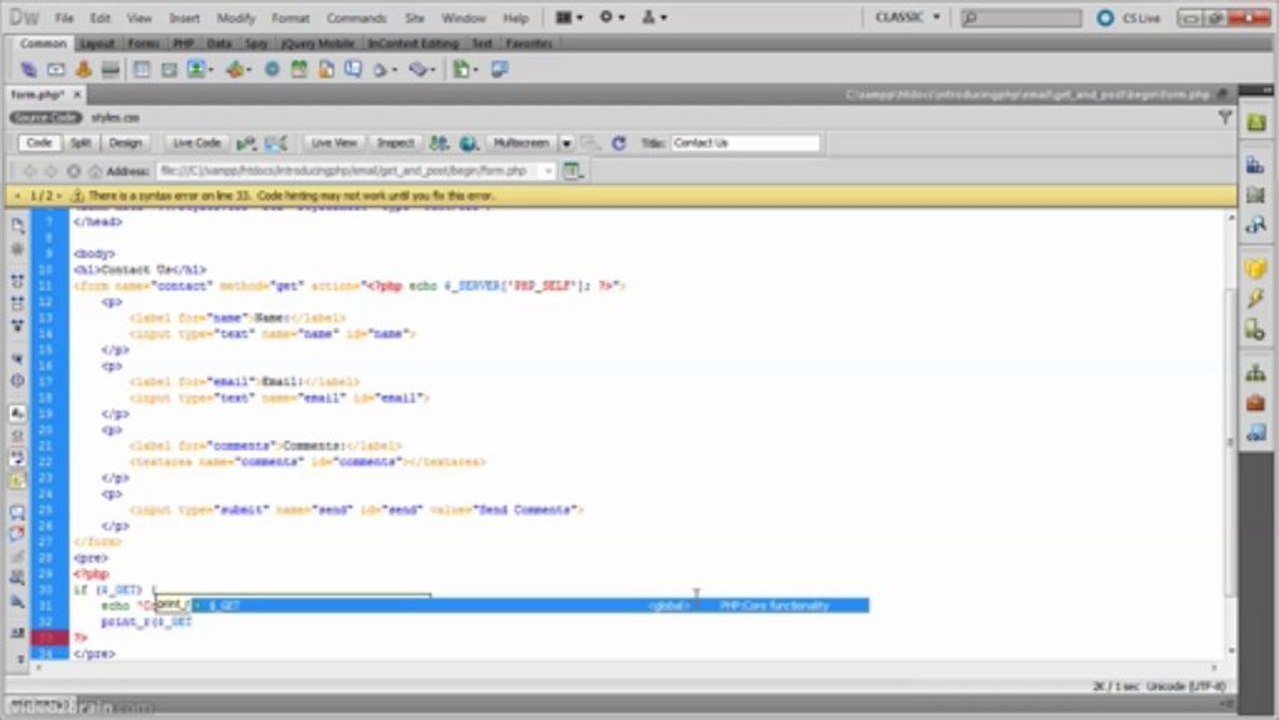Screen dimensions: 1279x720
Task: Click the Tag Chooser icon
Action: tap(499, 69)
